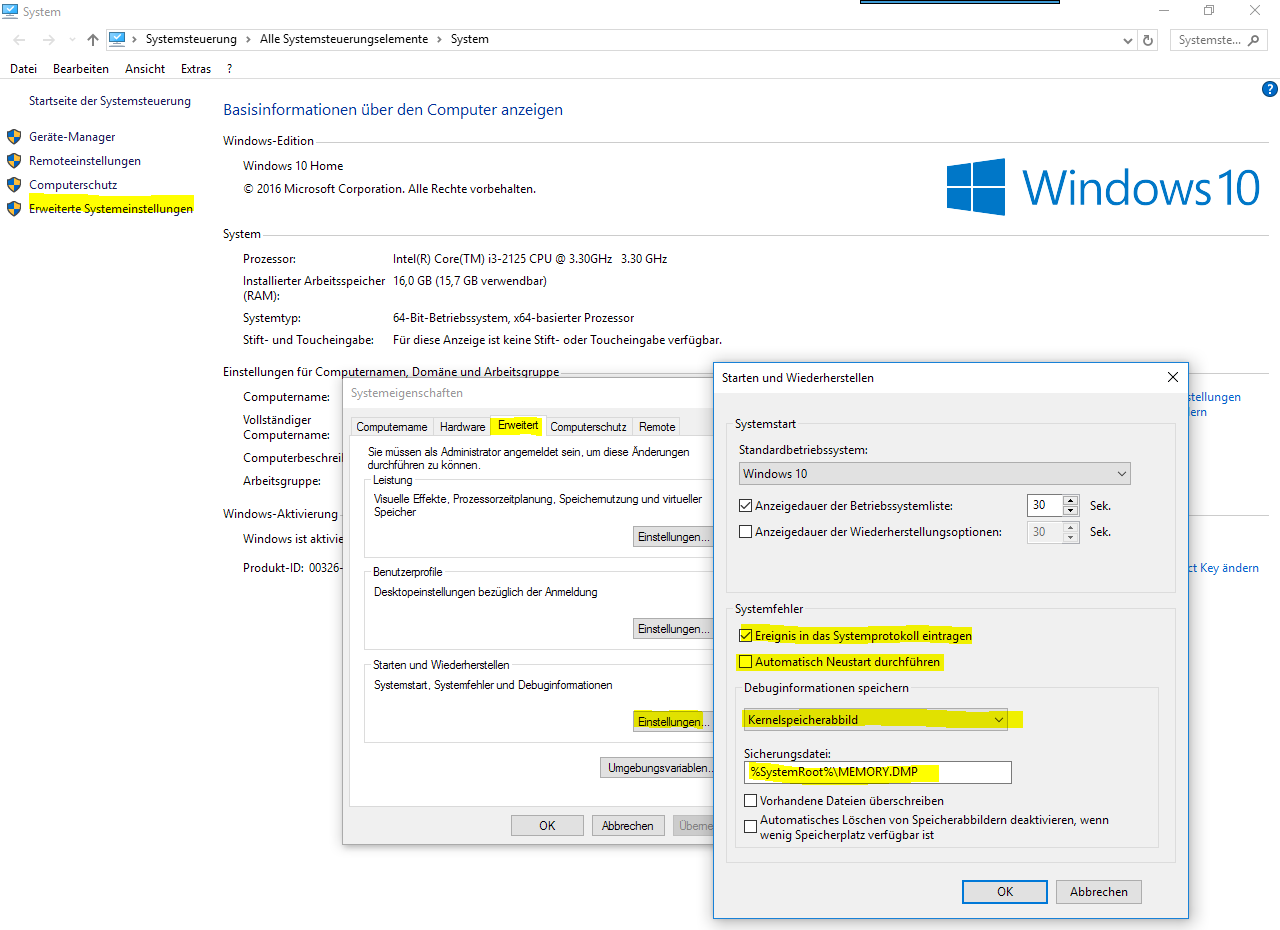1280x930 pixels.
Task: Open Benutzerprofile Einstellungen button
Action: 673,629
